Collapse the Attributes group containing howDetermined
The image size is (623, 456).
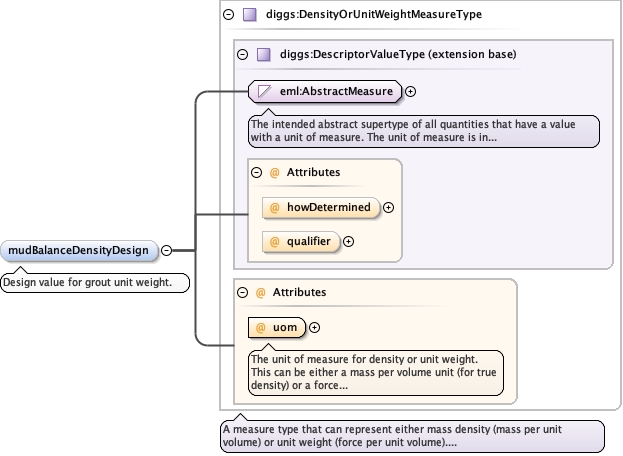point(256,172)
